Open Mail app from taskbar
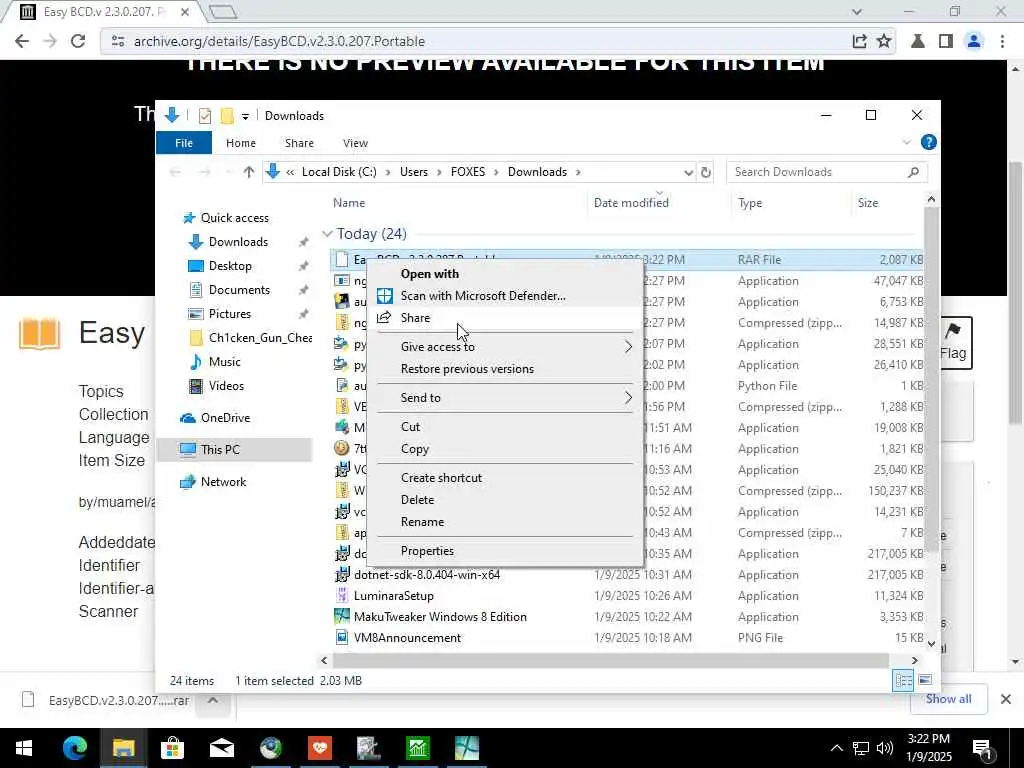The width and height of the screenshot is (1024, 768). click(x=222, y=748)
